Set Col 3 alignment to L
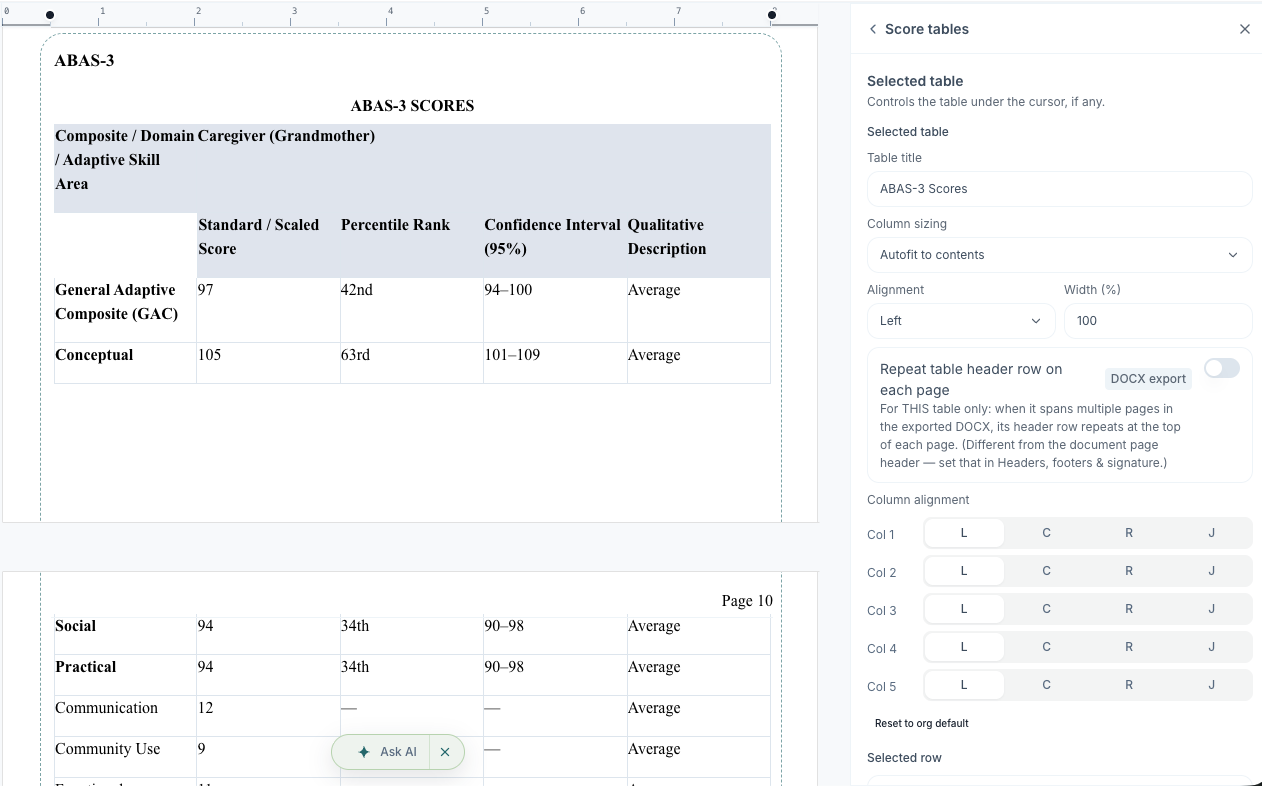This screenshot has height=786, width=1262. 964,609
